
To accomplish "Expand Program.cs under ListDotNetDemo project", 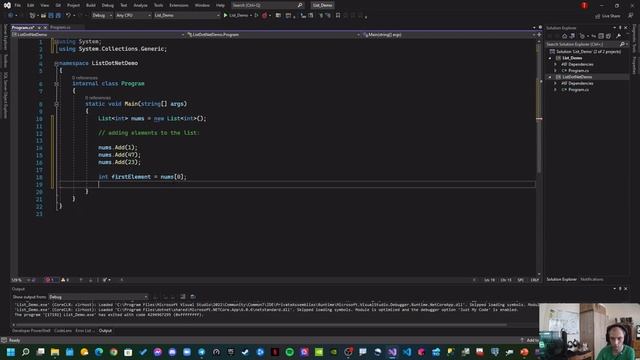I will 555,90.
